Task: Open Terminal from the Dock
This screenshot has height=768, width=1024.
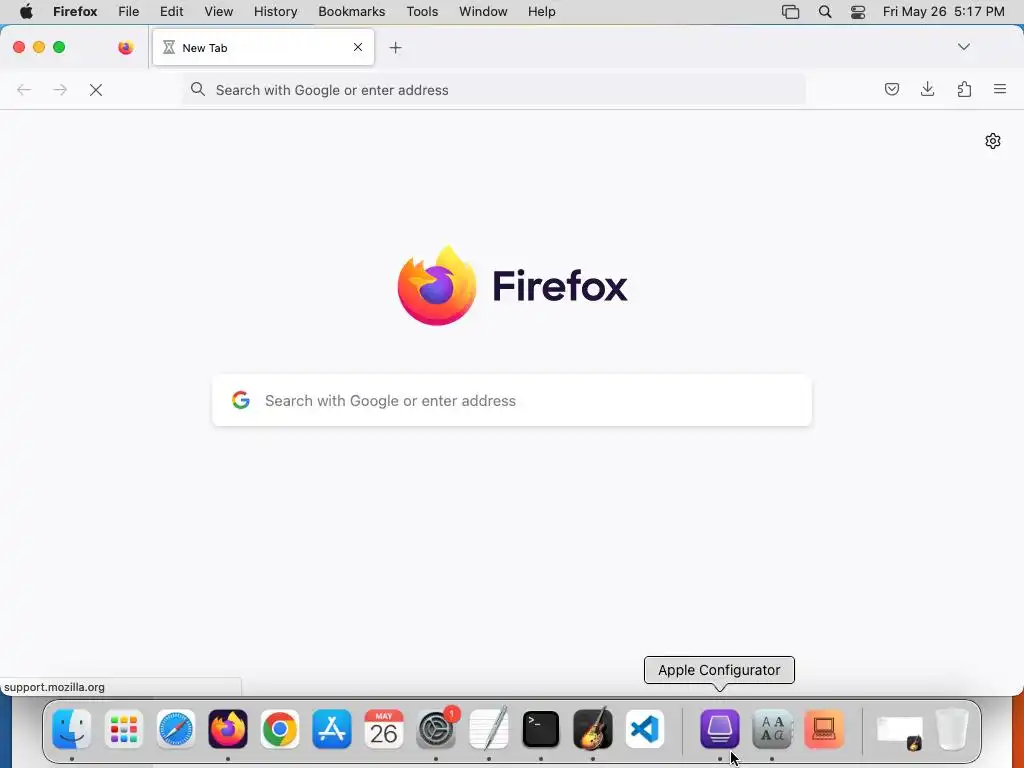Action: (x=541, y=729)
